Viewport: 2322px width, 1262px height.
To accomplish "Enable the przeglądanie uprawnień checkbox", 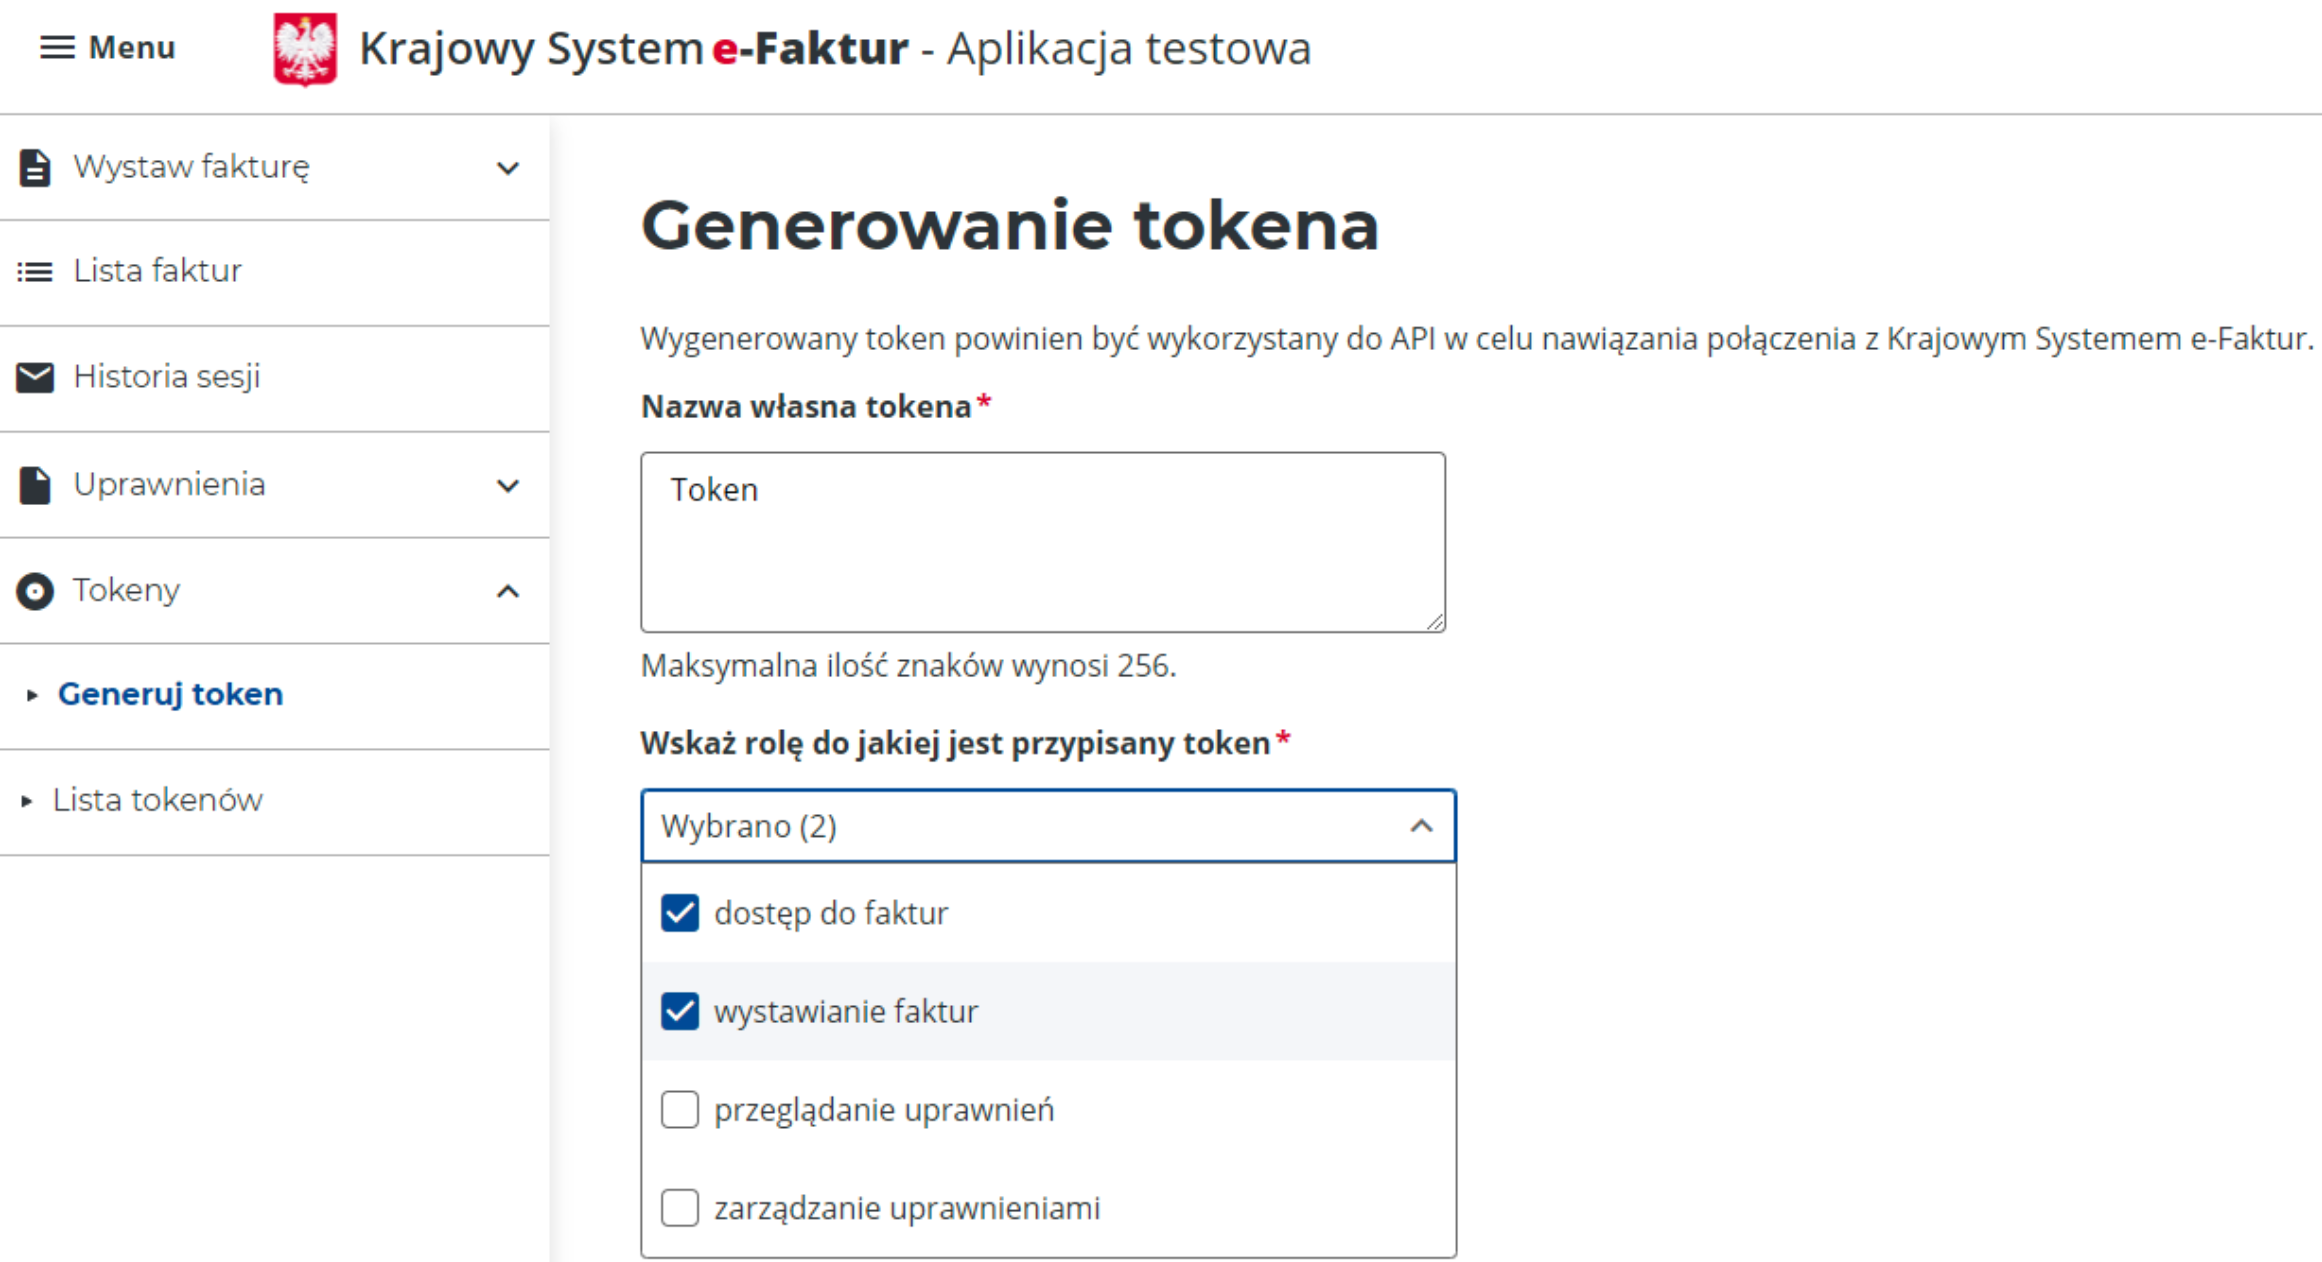I will click(679, 1109).
